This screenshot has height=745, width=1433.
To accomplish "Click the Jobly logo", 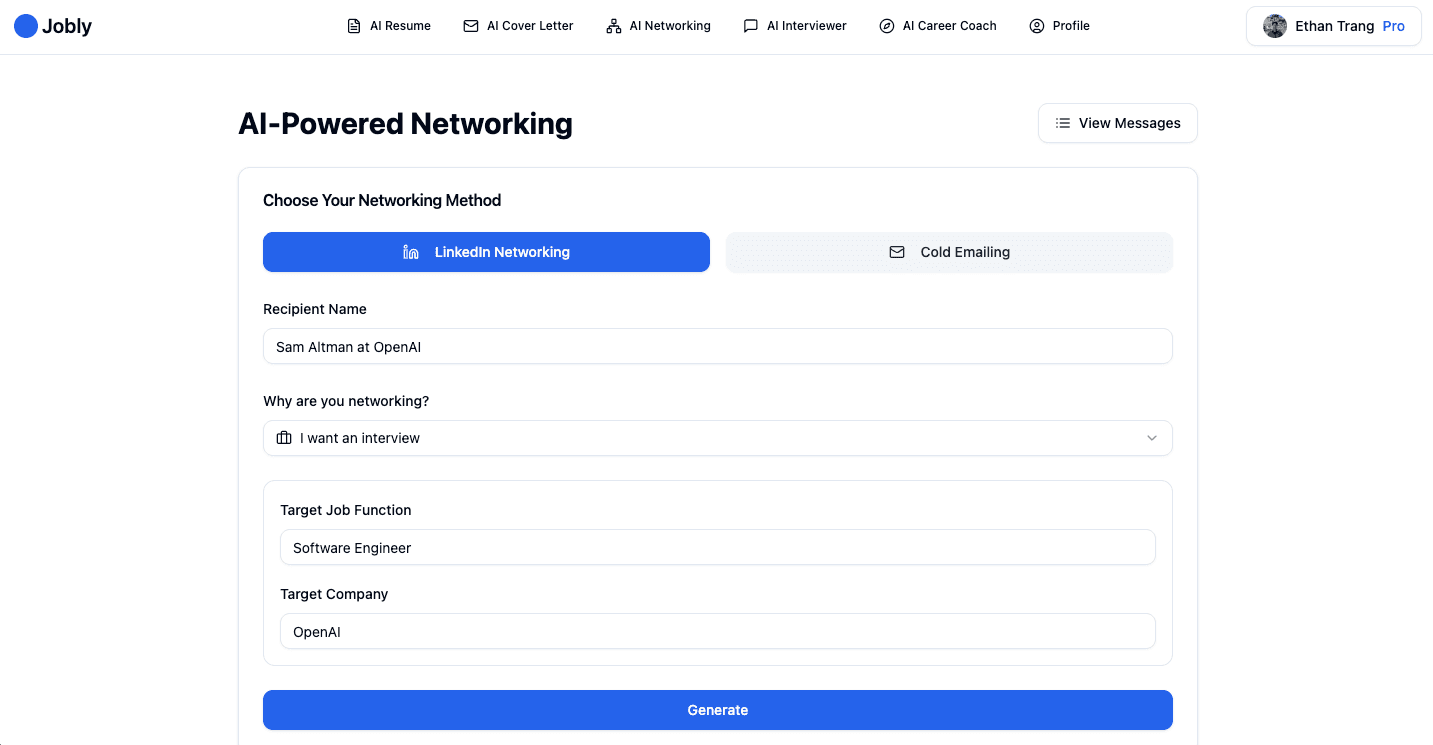I will 52,26.
